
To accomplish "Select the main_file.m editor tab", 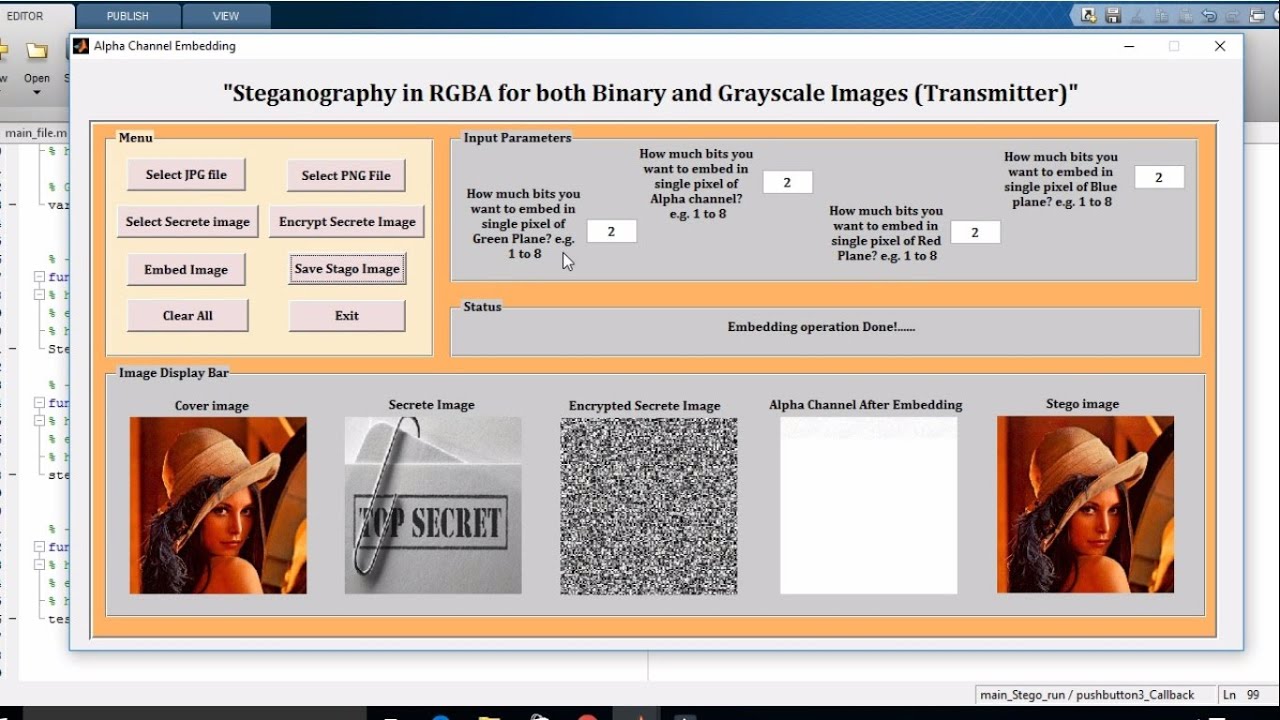I will tap(36, 132).
